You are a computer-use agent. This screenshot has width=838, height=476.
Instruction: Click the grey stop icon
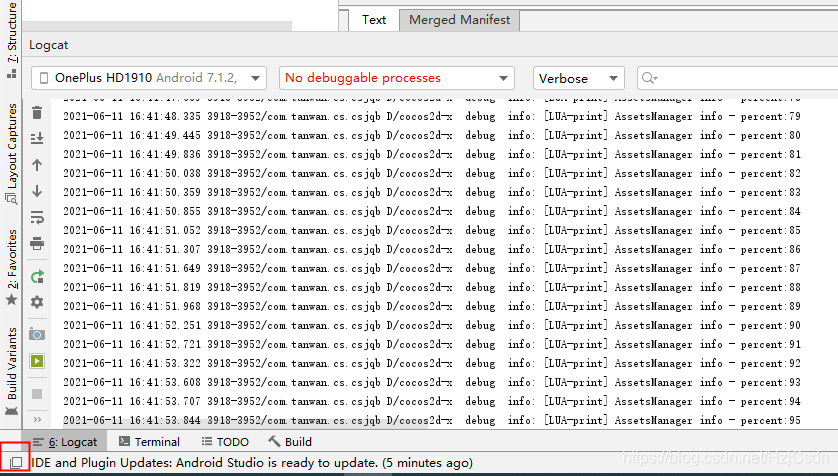pos(37,394)
